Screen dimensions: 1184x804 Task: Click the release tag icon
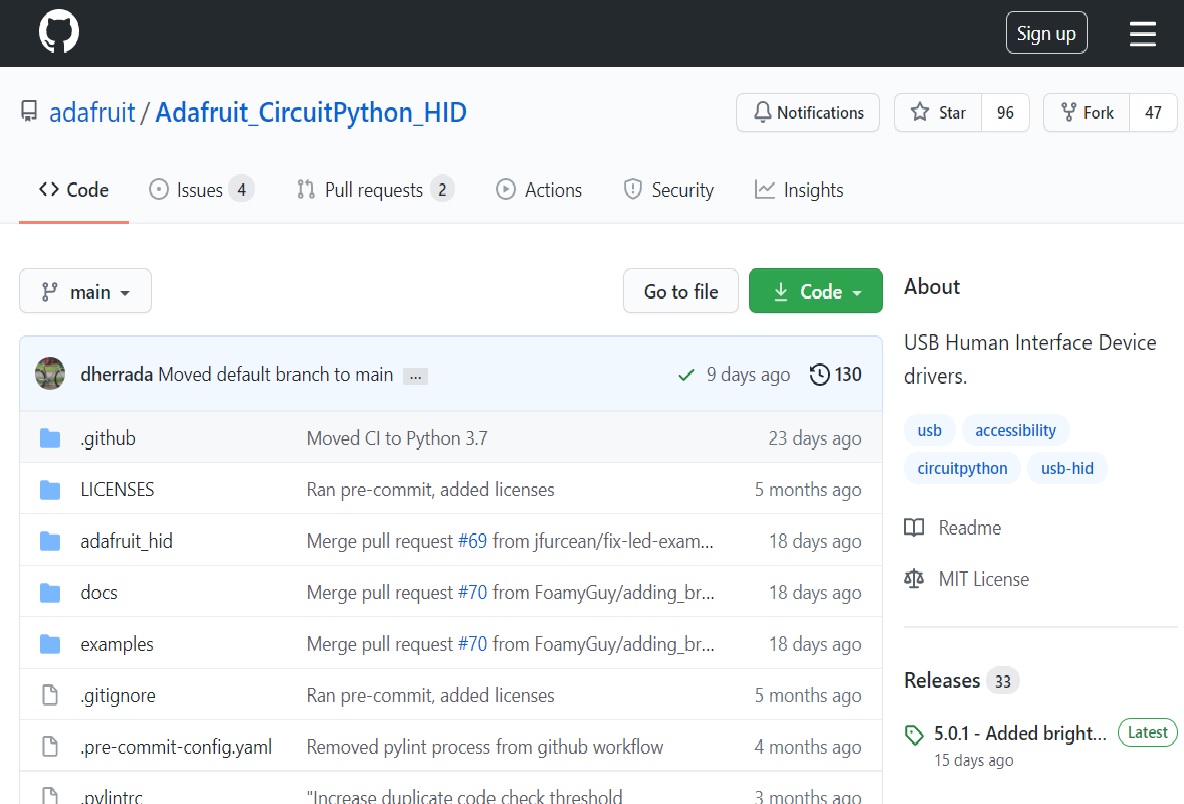point(914,735)
